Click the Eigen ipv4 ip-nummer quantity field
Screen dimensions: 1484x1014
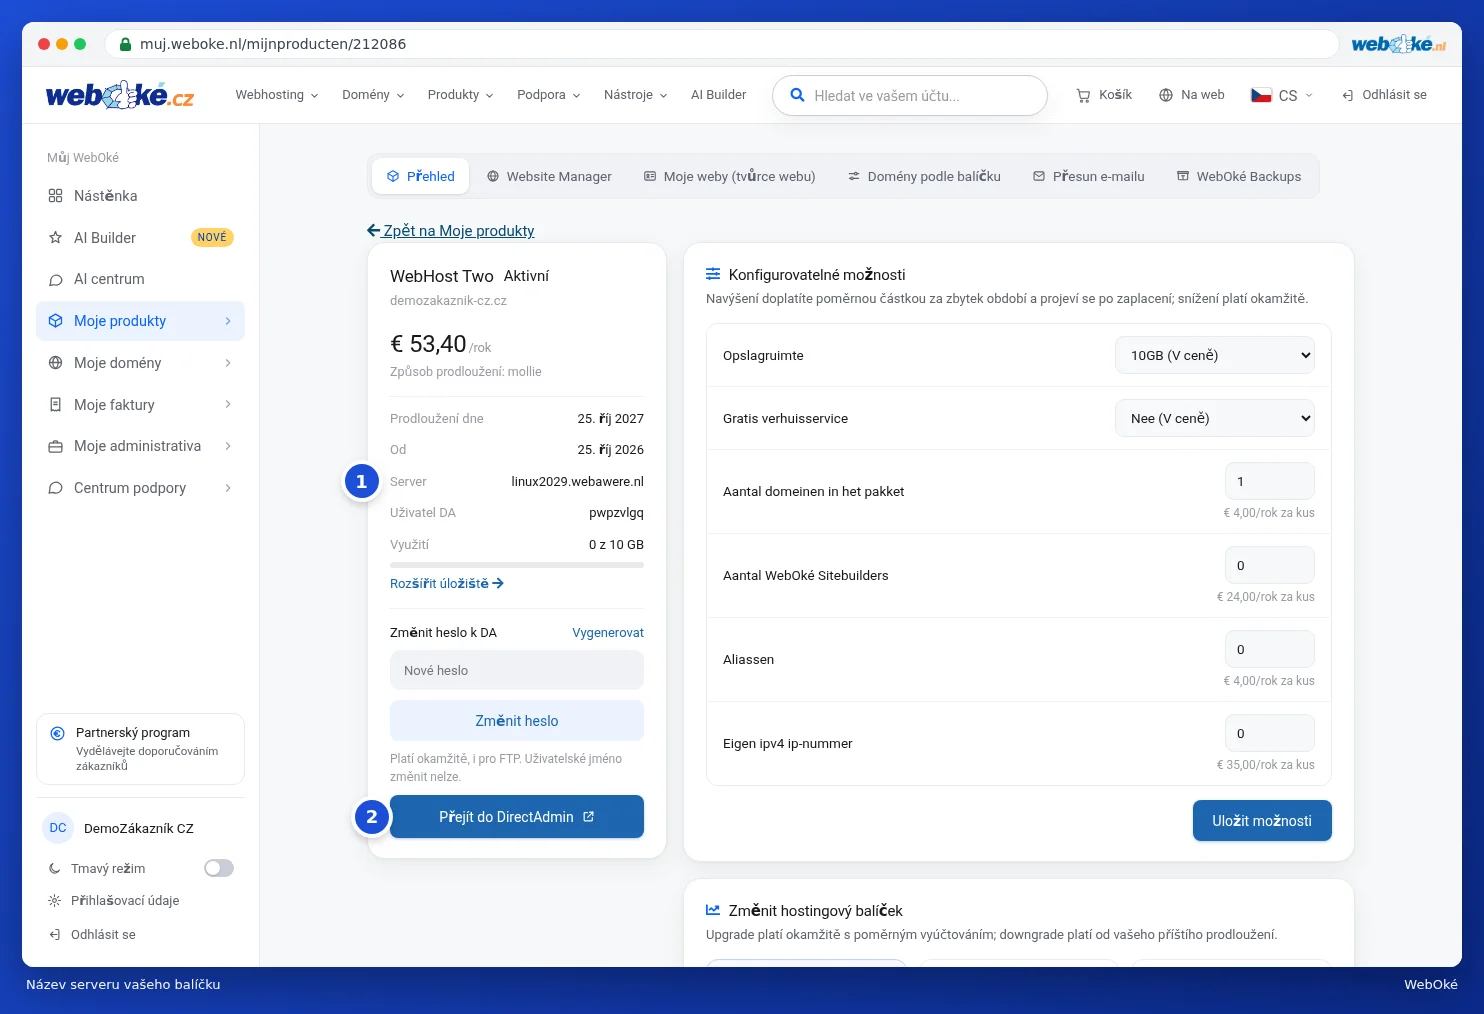pos(1270,733)
